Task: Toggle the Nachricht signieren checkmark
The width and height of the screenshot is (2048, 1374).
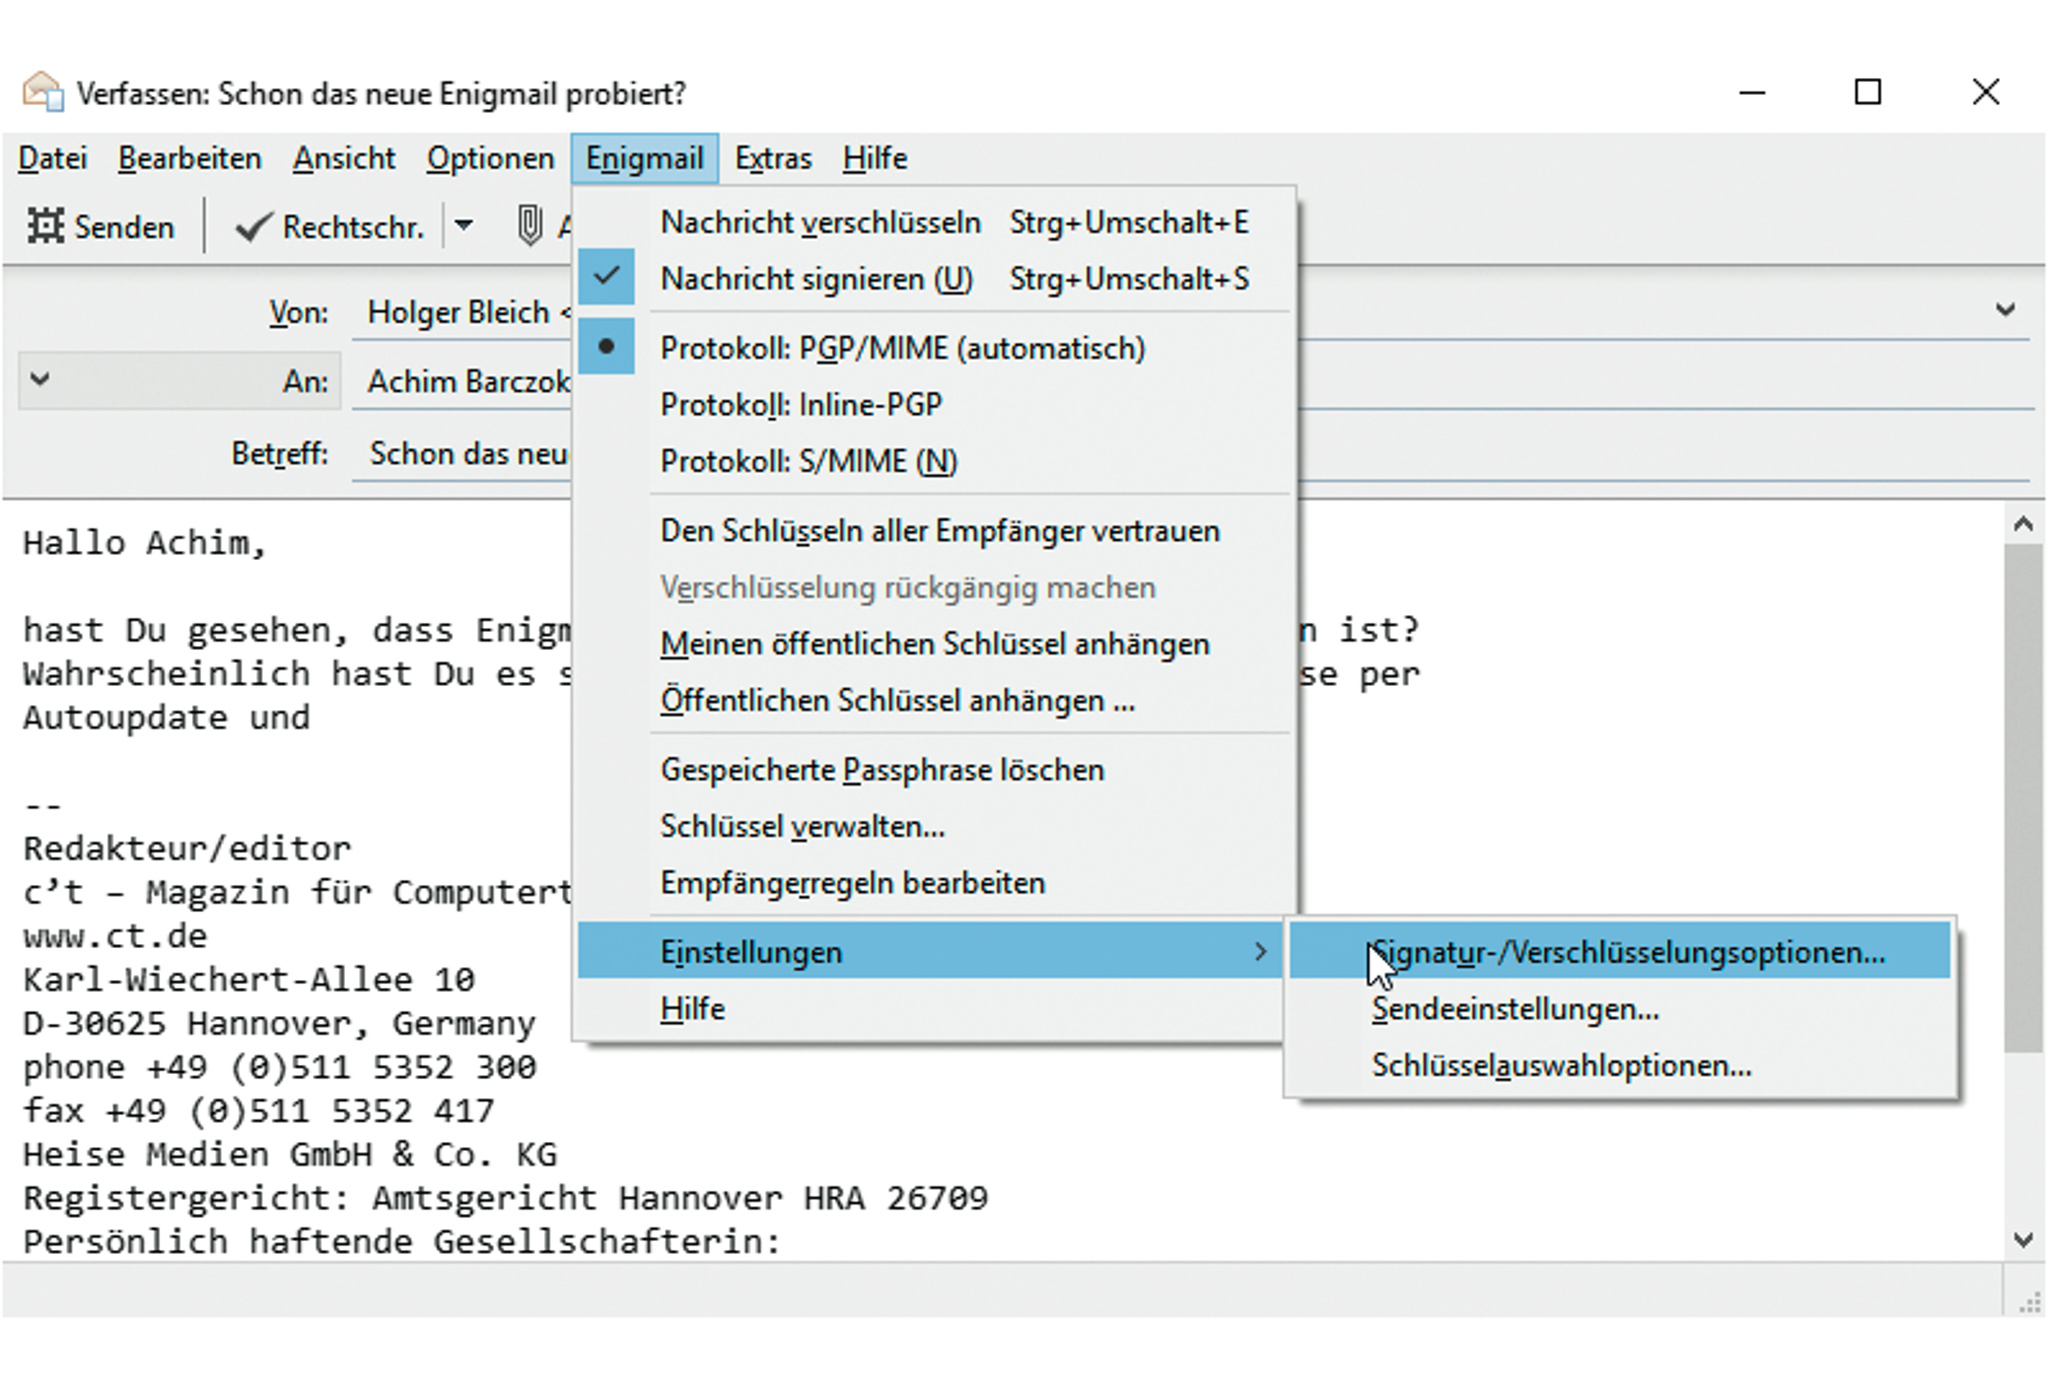Action: [x=606, y=277]
